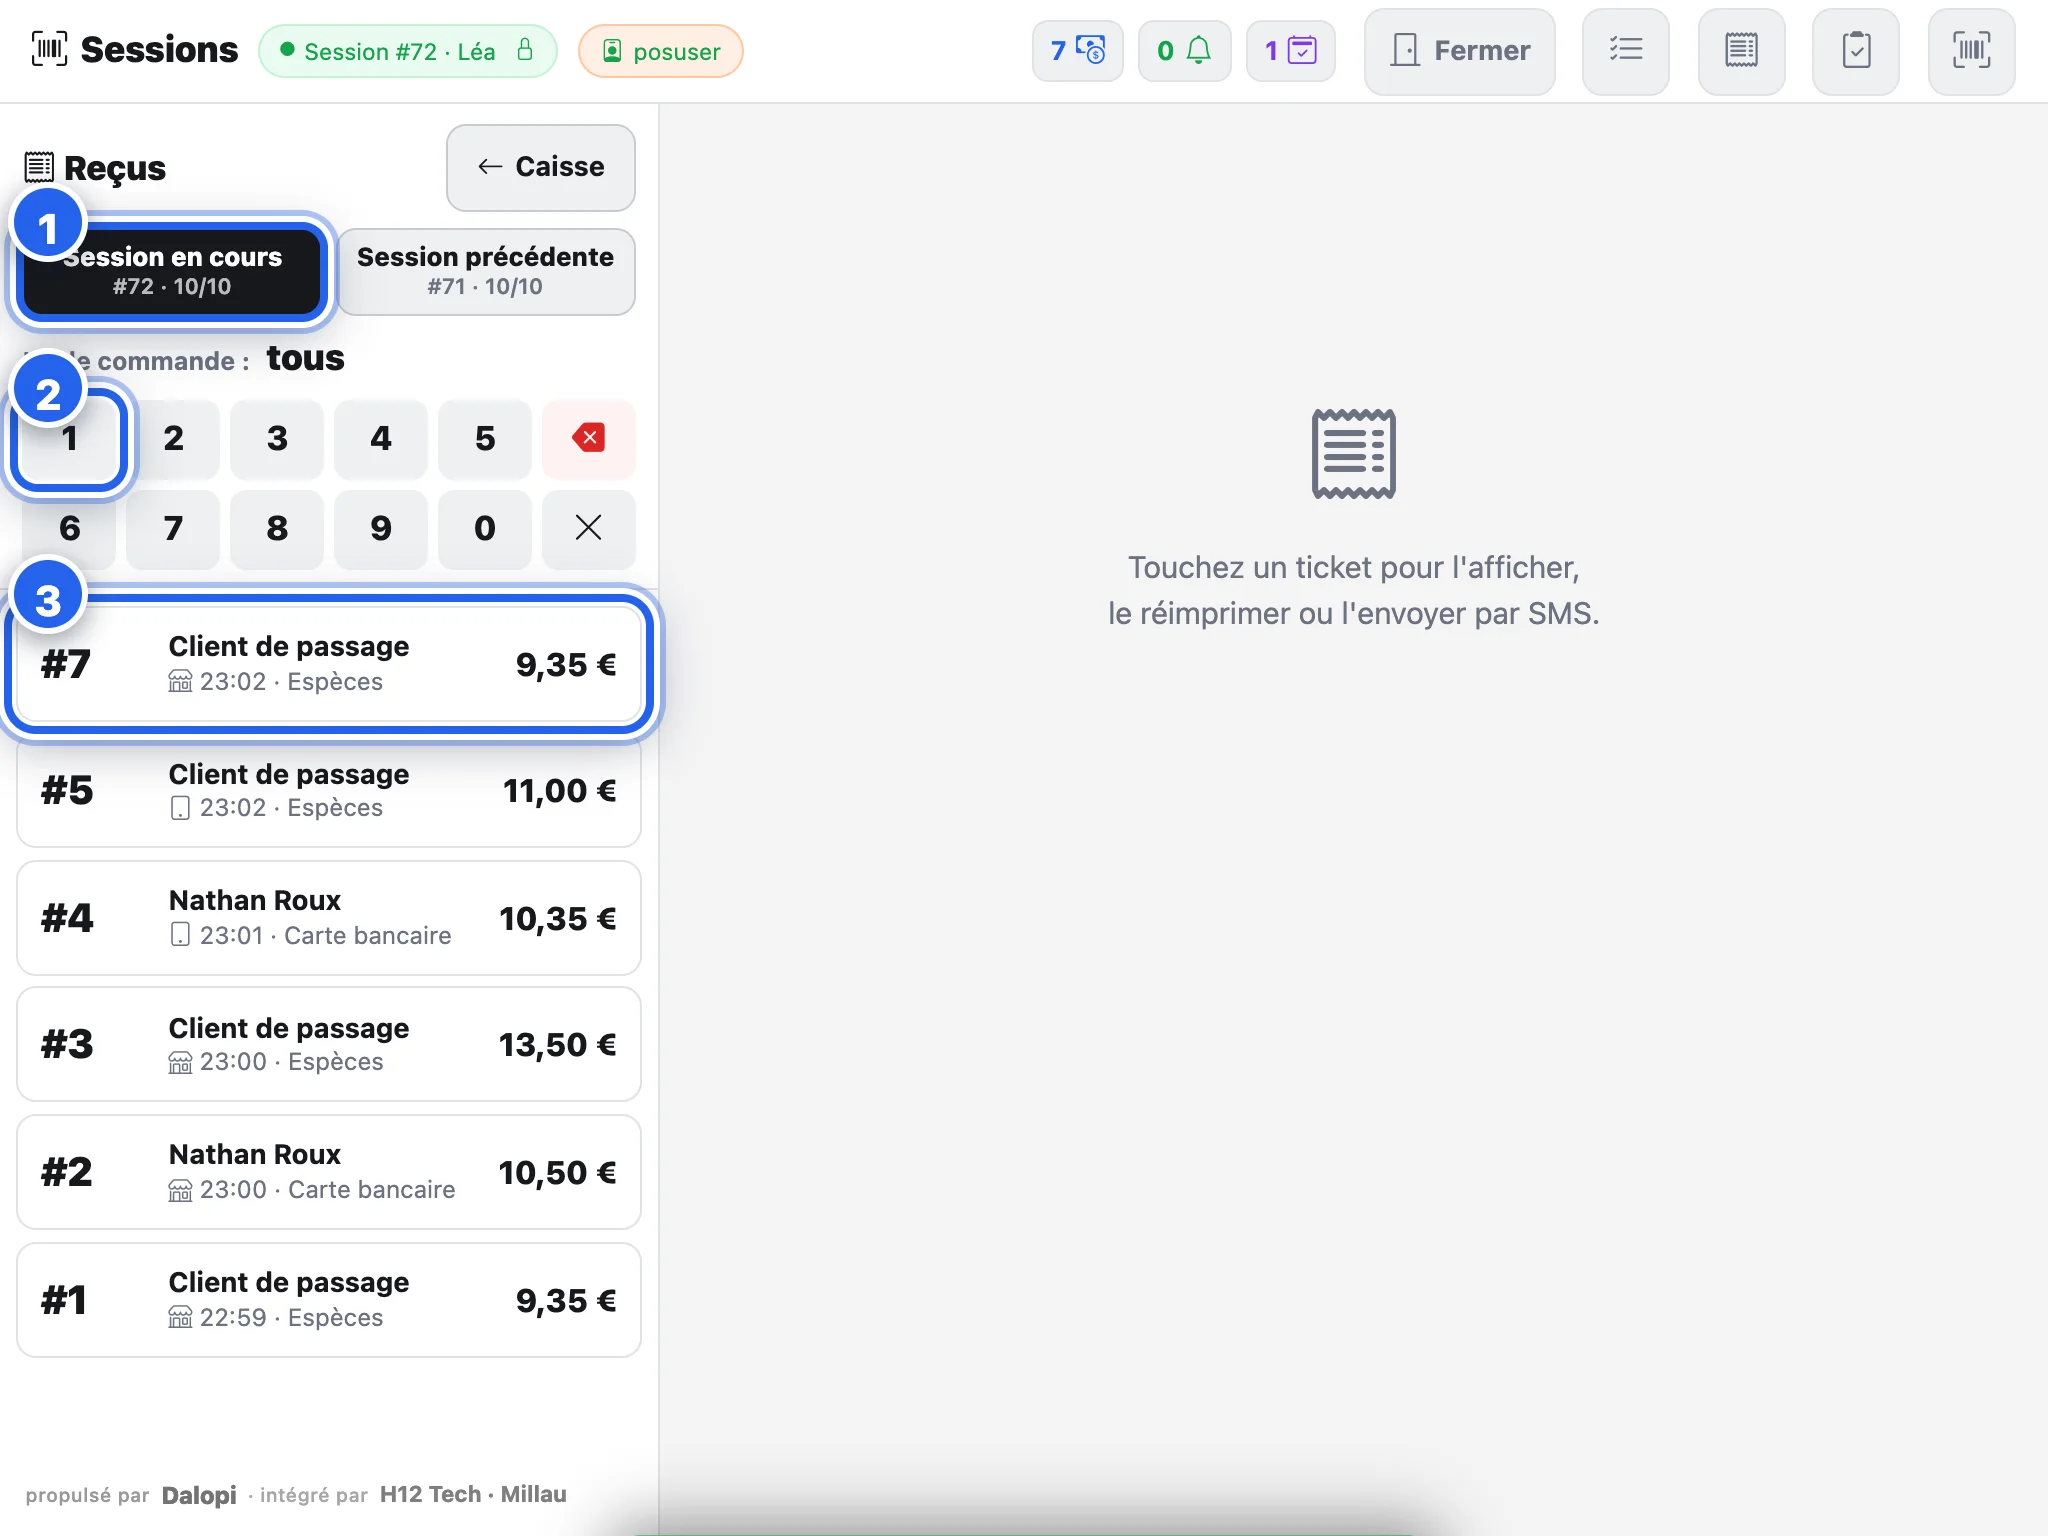Tap the red backspace key on keypad

pyautogui.click(x=588, y=438)
